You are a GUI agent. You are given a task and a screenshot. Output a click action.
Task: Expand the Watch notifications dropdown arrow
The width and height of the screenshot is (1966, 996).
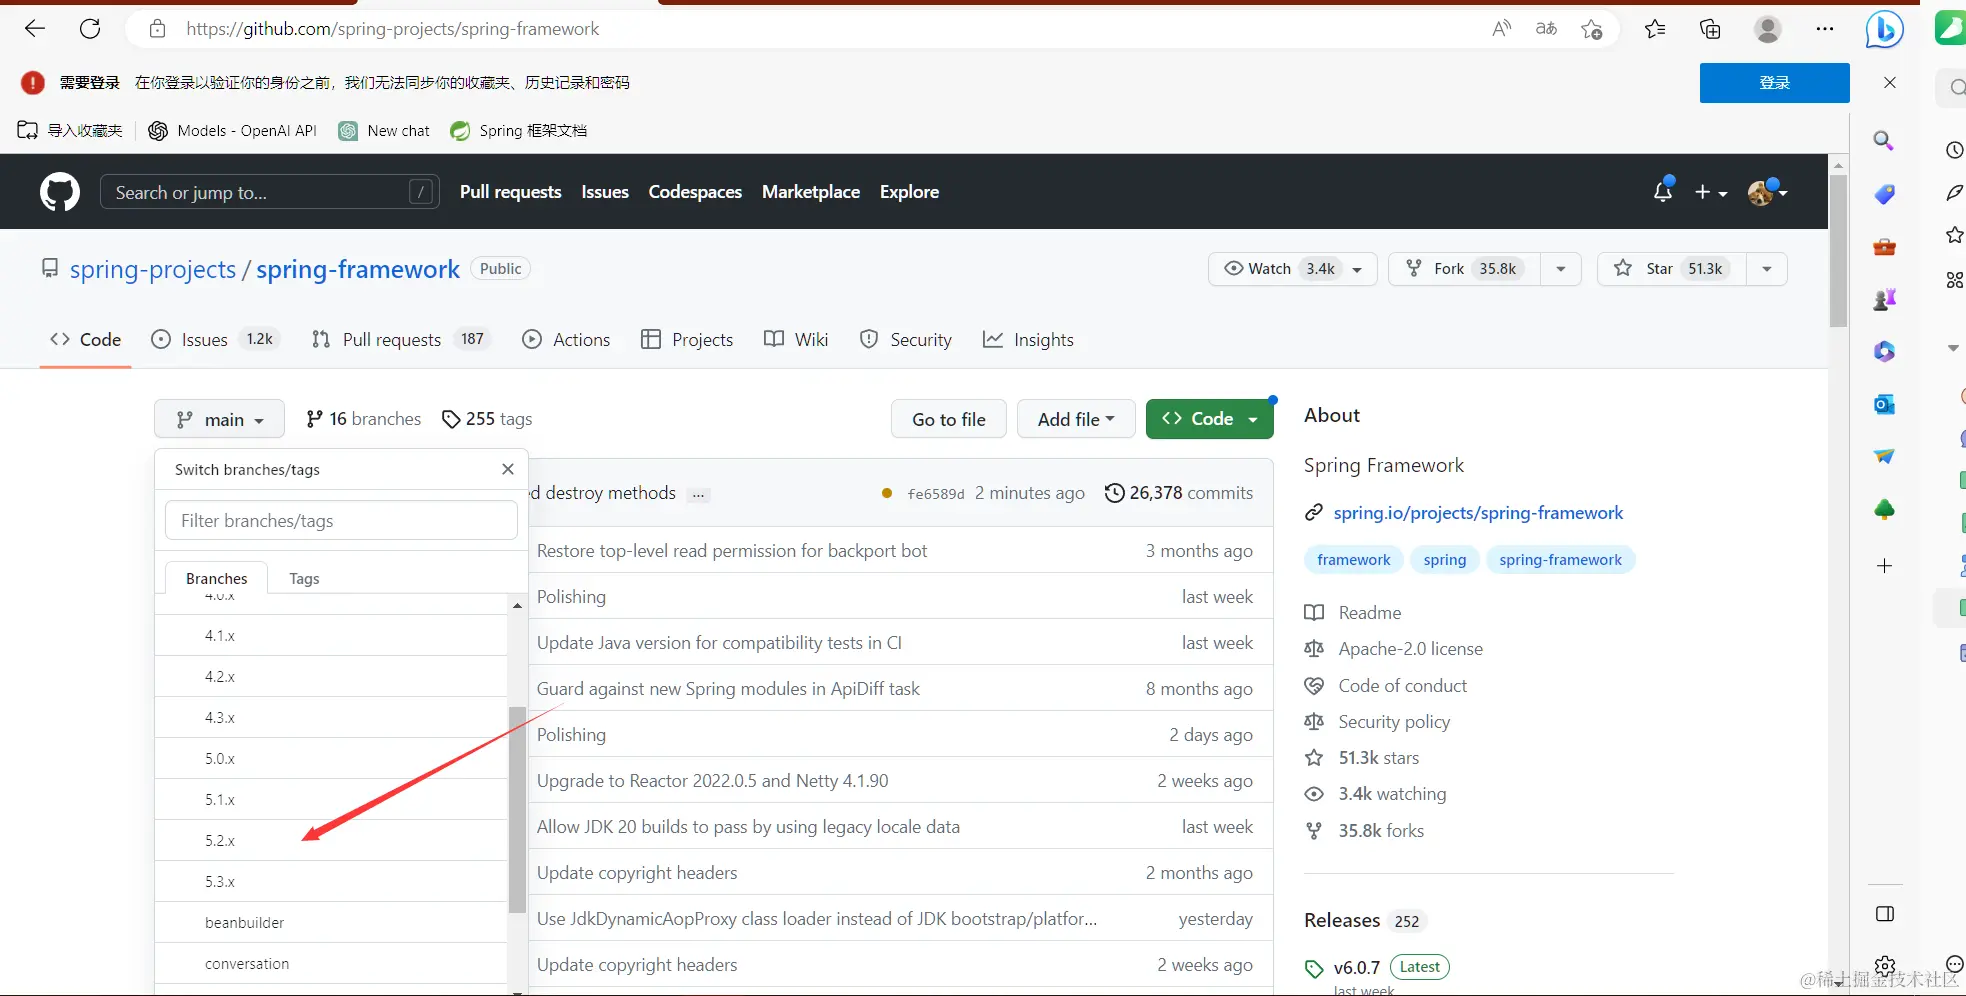coord(1357,269)
